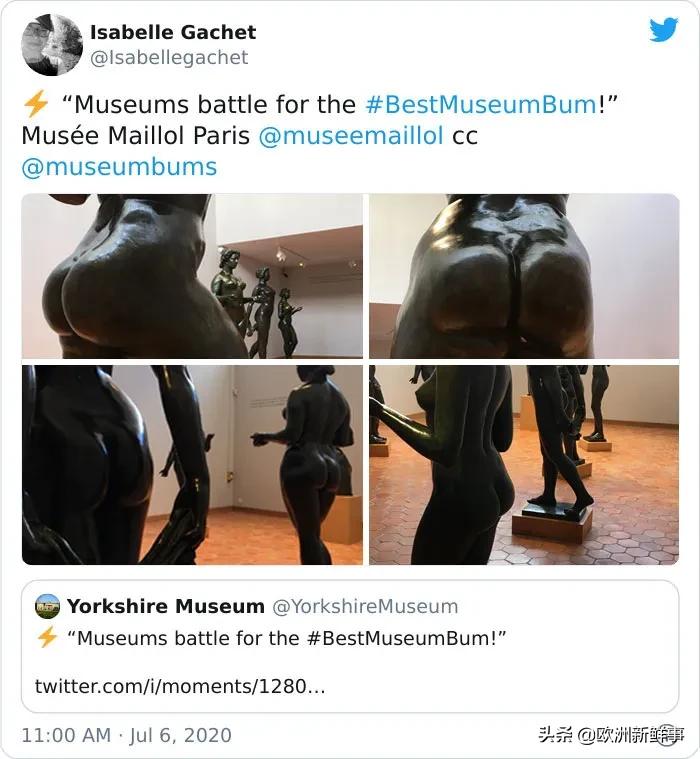The width and height of the screenshot is (700, 759).
Task: View the top-left sculpture photo
Action: pos(192,276)
